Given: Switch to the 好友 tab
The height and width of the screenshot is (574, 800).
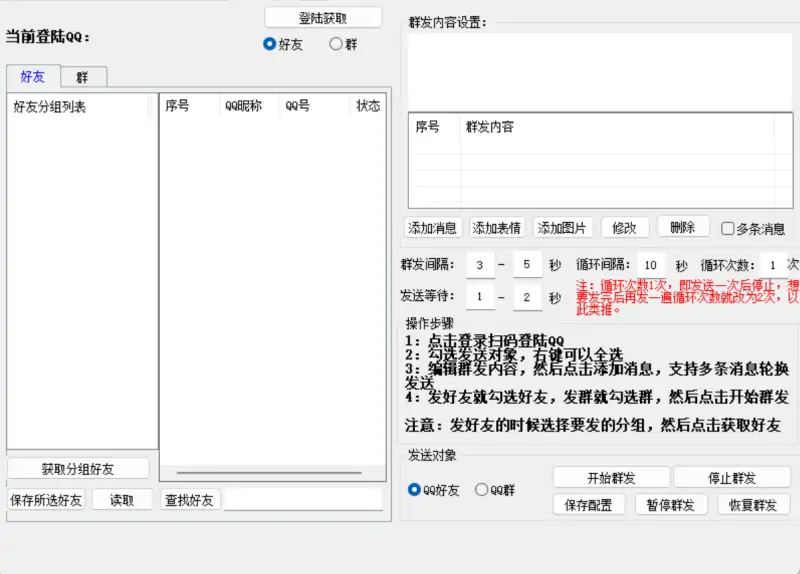Looking at the screenshot, I should [x=33, y=77].
